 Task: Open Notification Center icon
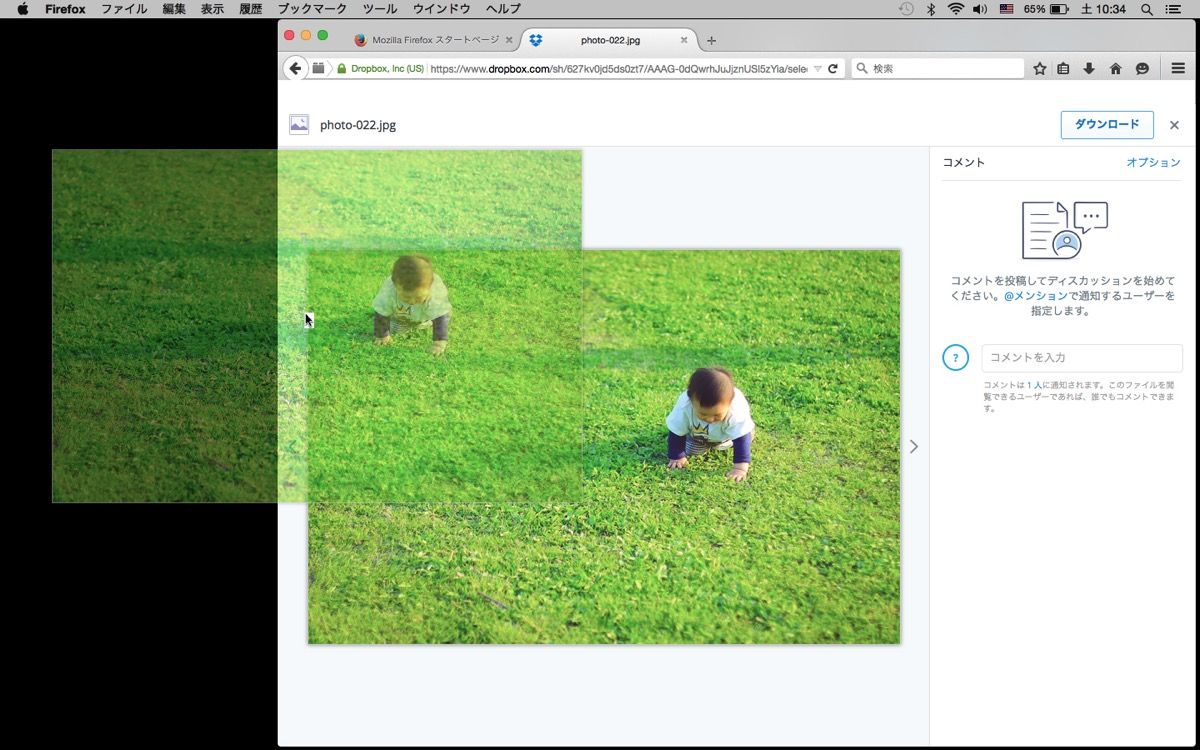(1174, 9)
